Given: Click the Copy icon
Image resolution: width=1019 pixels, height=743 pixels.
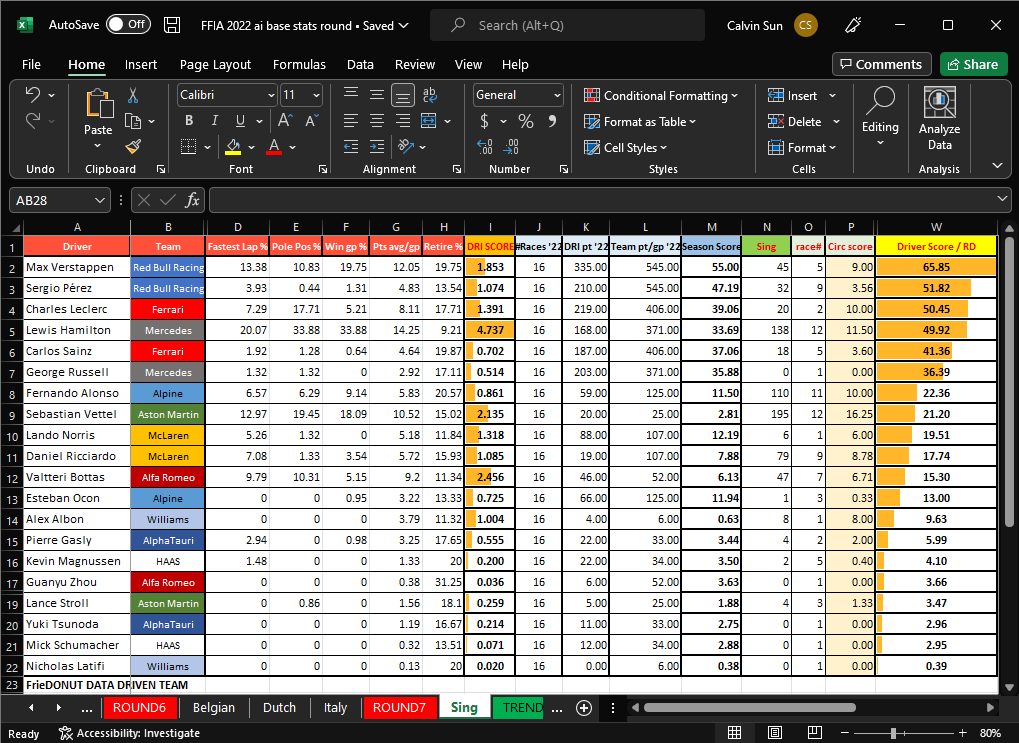Looking at the screenshot, I should click(x=133, y=122).
